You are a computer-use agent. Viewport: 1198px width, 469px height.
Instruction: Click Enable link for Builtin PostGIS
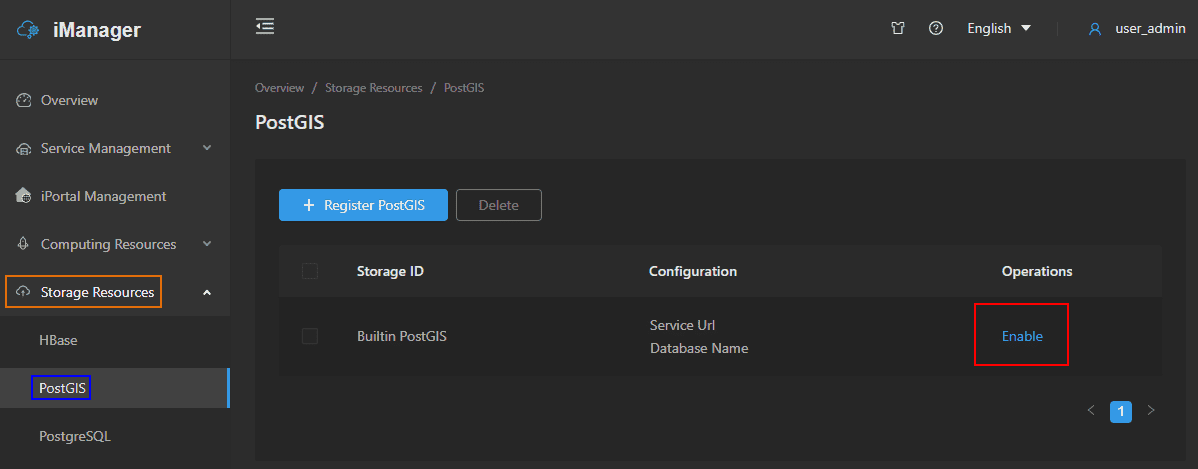[x=1022, y=336]
